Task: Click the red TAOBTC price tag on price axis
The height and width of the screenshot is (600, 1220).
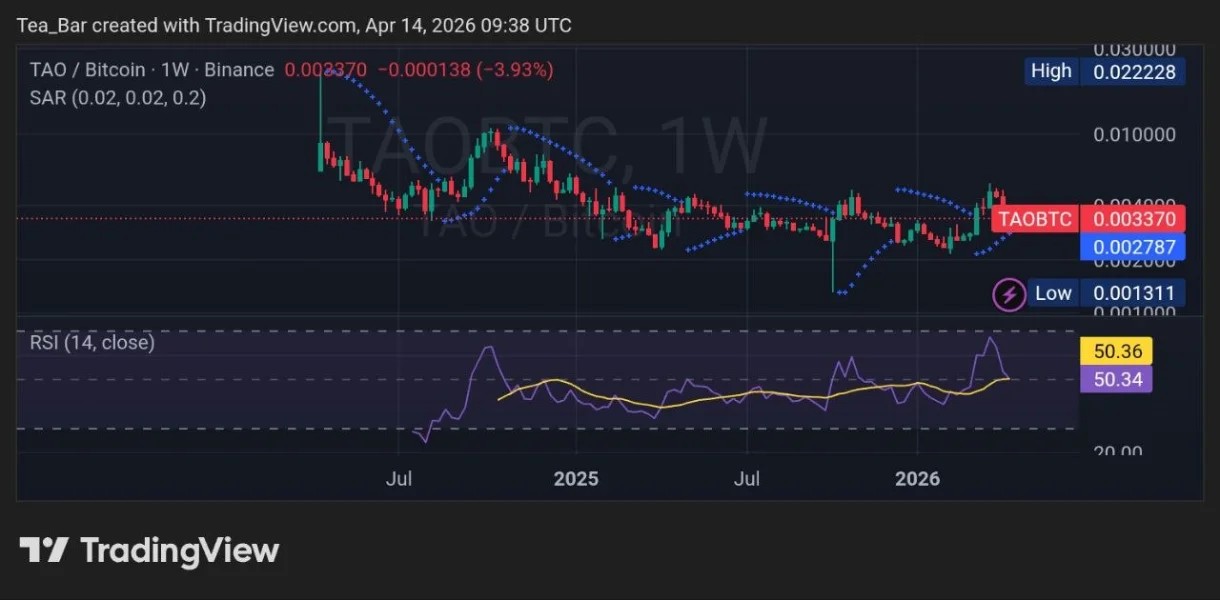Action: [1035, 219]
